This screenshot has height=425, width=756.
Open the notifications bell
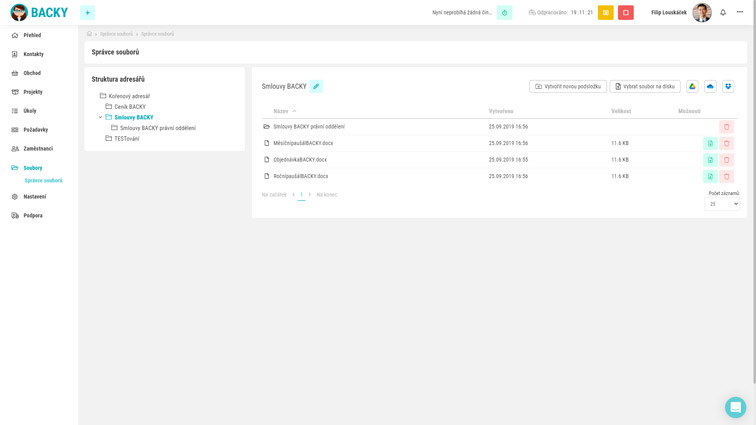pyautogui.click(x=723, y=13)
